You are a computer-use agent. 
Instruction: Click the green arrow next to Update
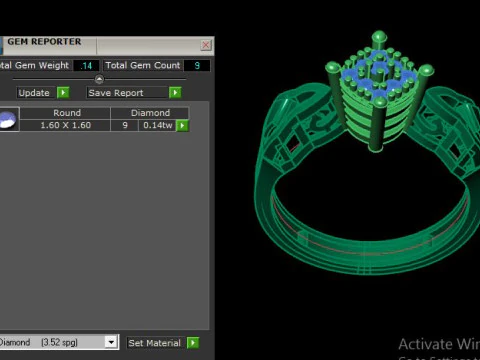(63, 92)
